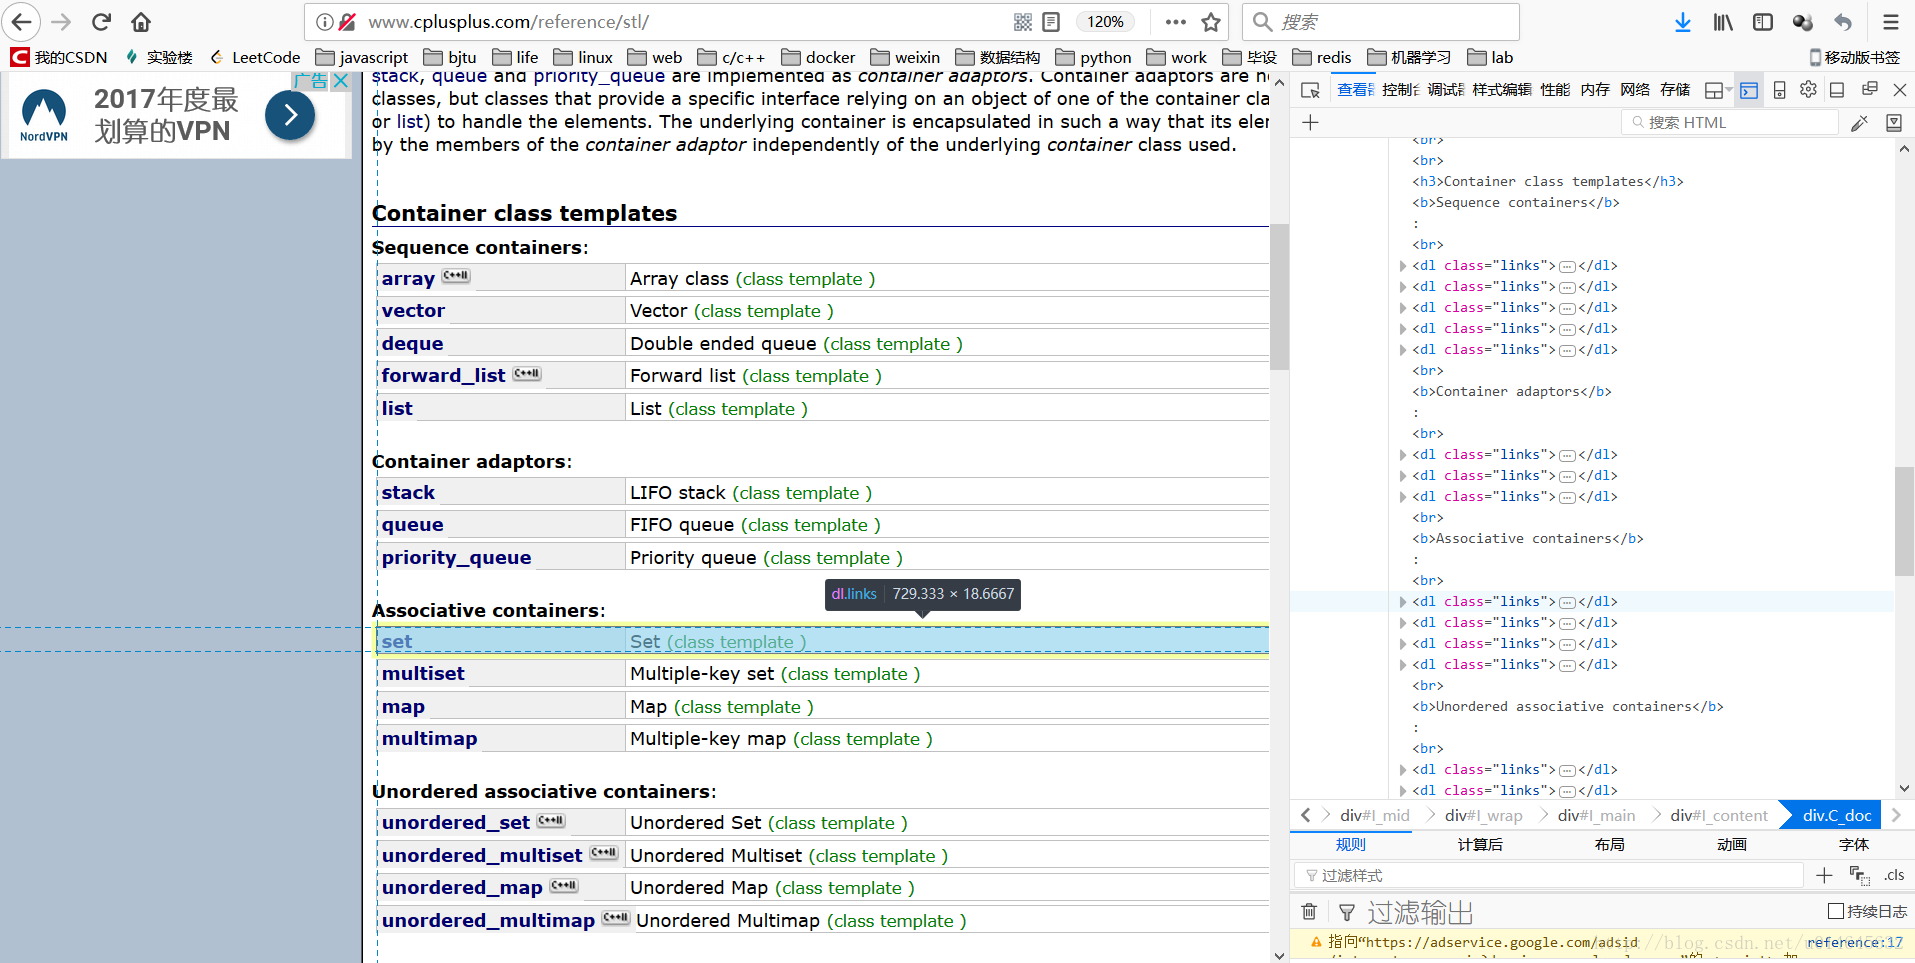
Task: Open the unordered_map link
Action: 462,888
